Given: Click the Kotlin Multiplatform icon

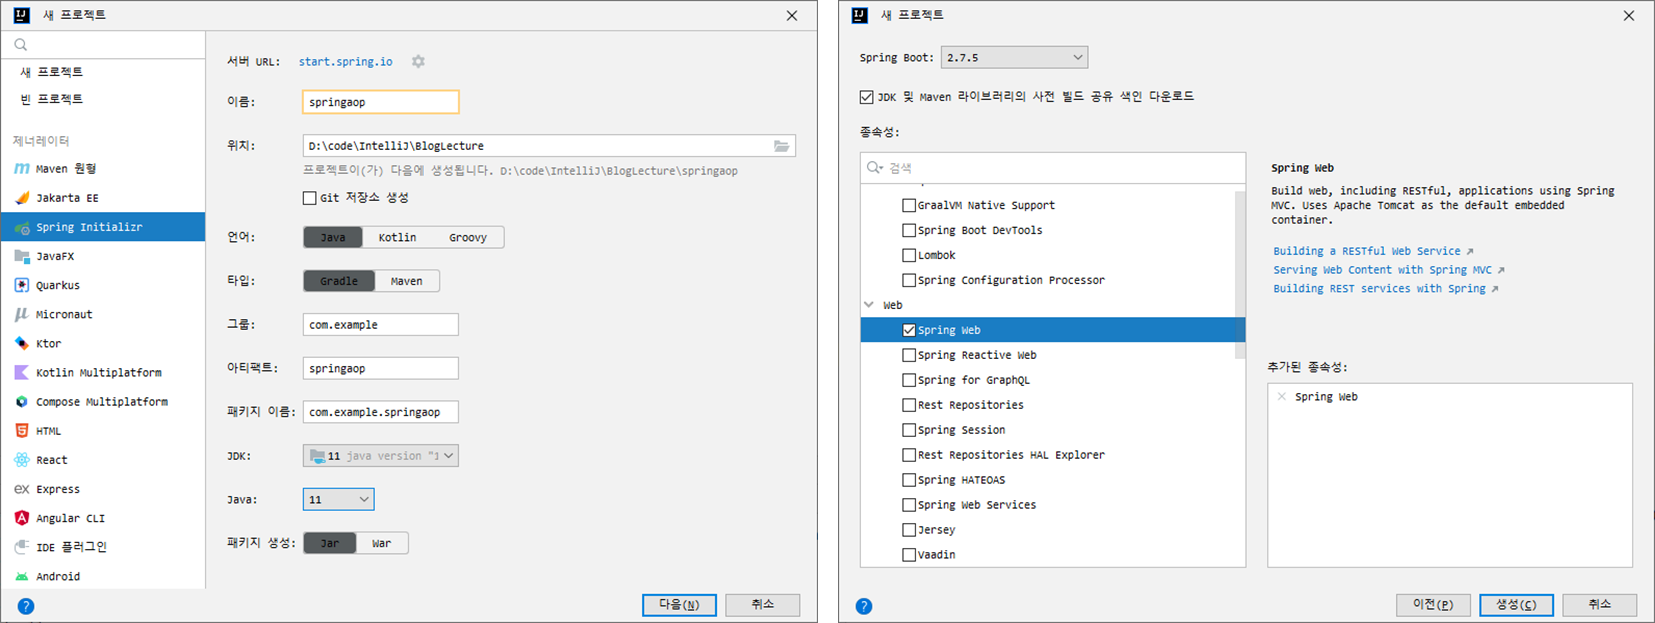Looking at the screenshot, I should click(x=22, y=372).
